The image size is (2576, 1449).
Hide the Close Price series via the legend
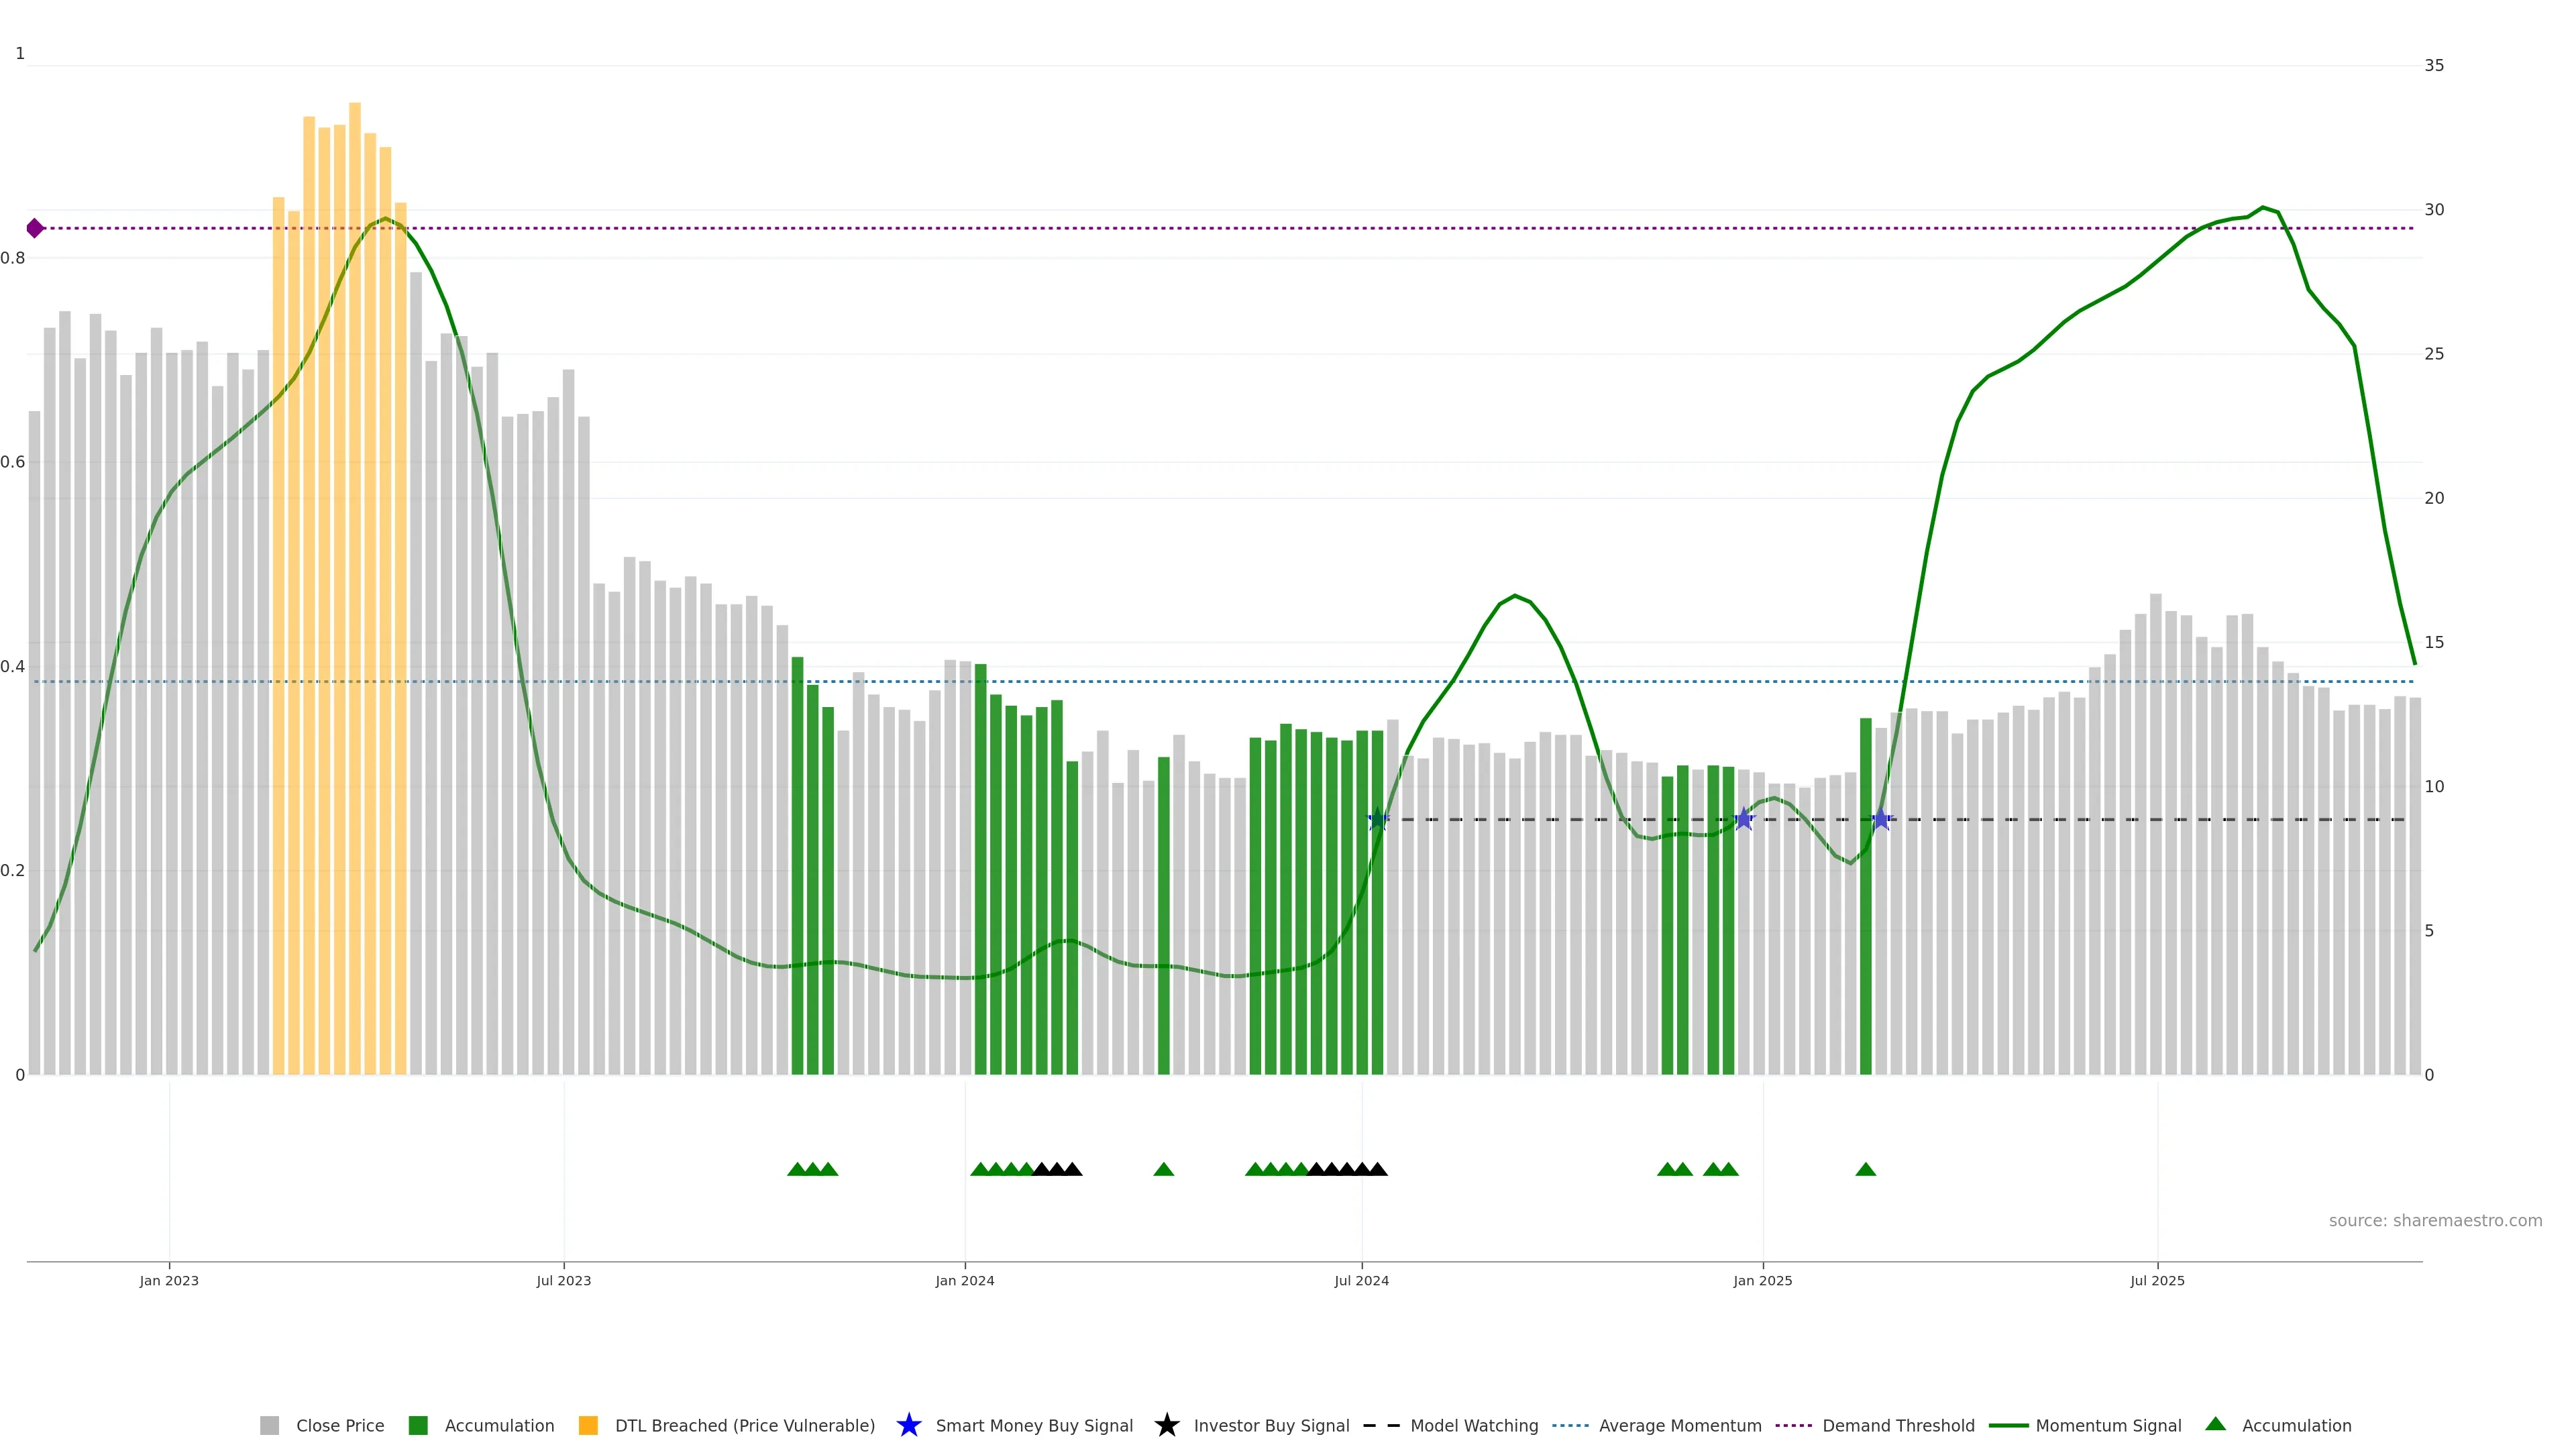tap(339, 1425)
